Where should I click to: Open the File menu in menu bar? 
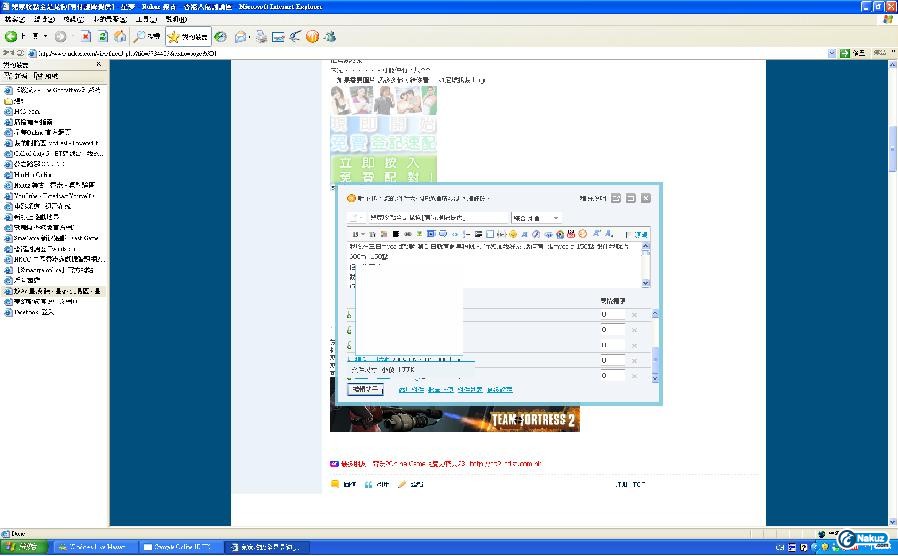(14, 19)
